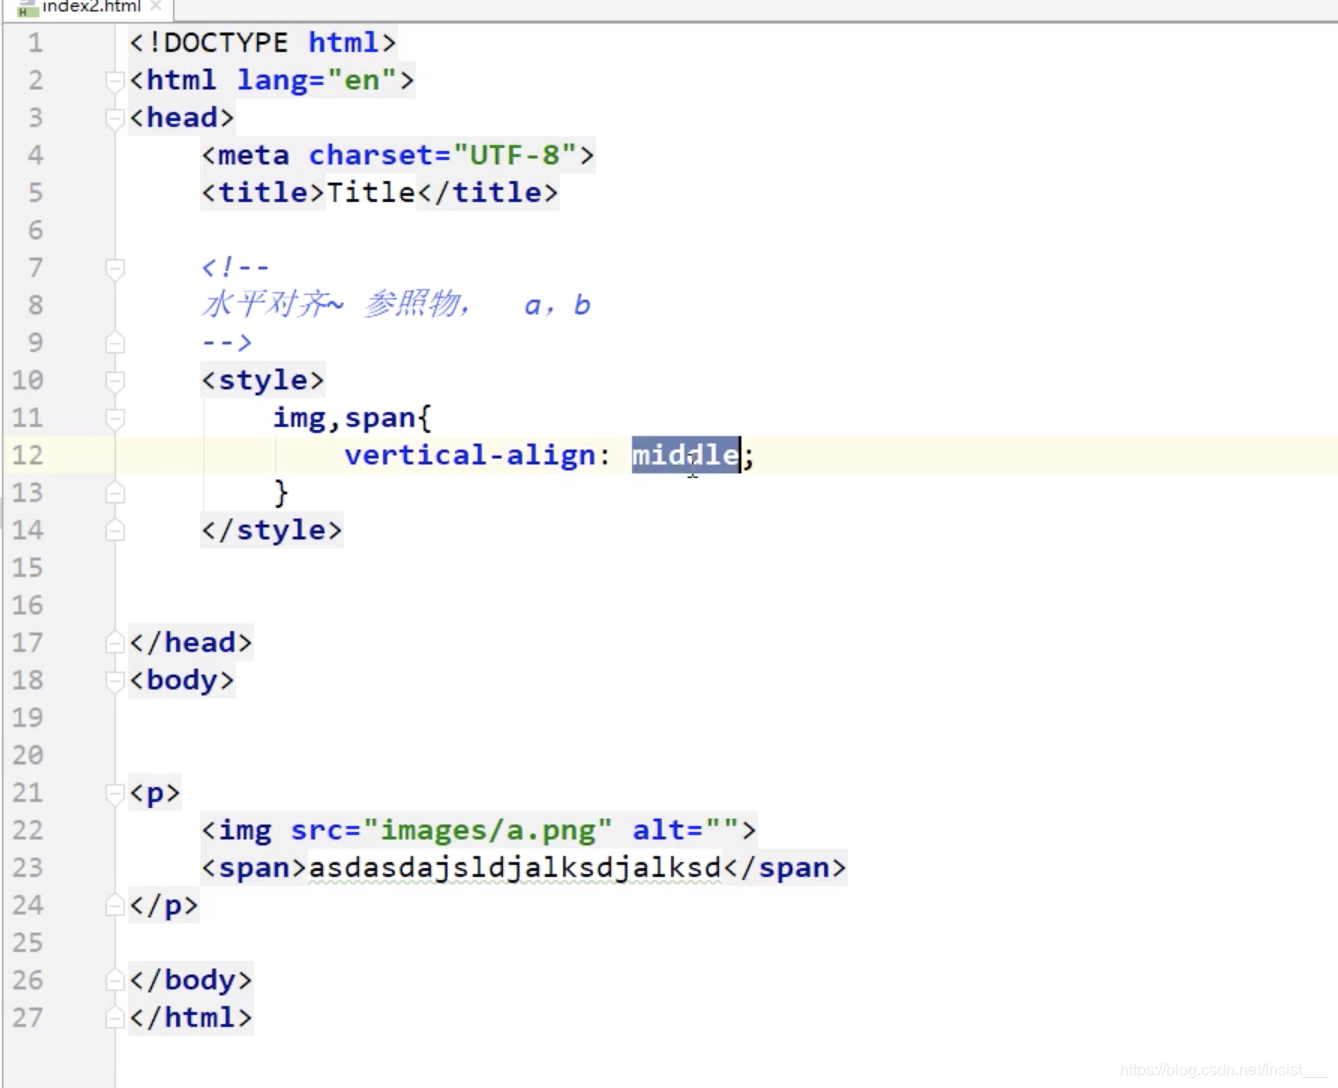Click line number 20 in the gutter
Image resolution: width=1338 pixels, height=1088 pixels.
tap(28, 755)
